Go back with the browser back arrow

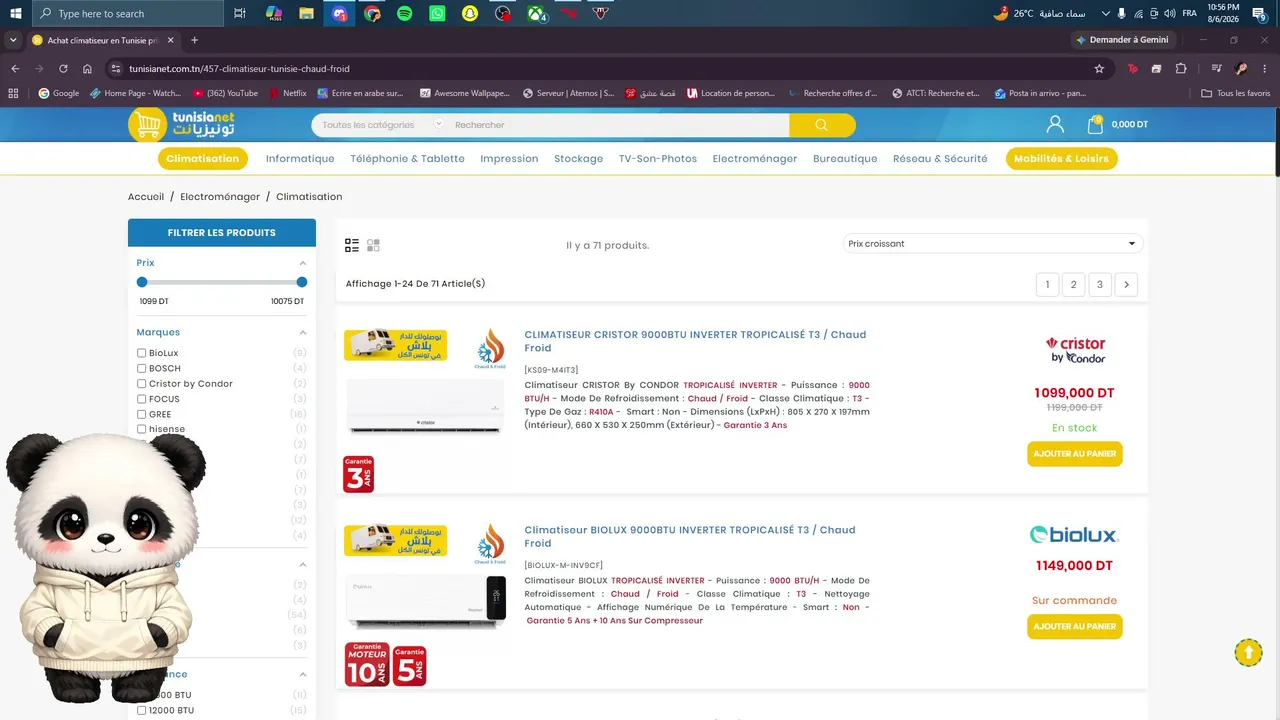[15, 69]
